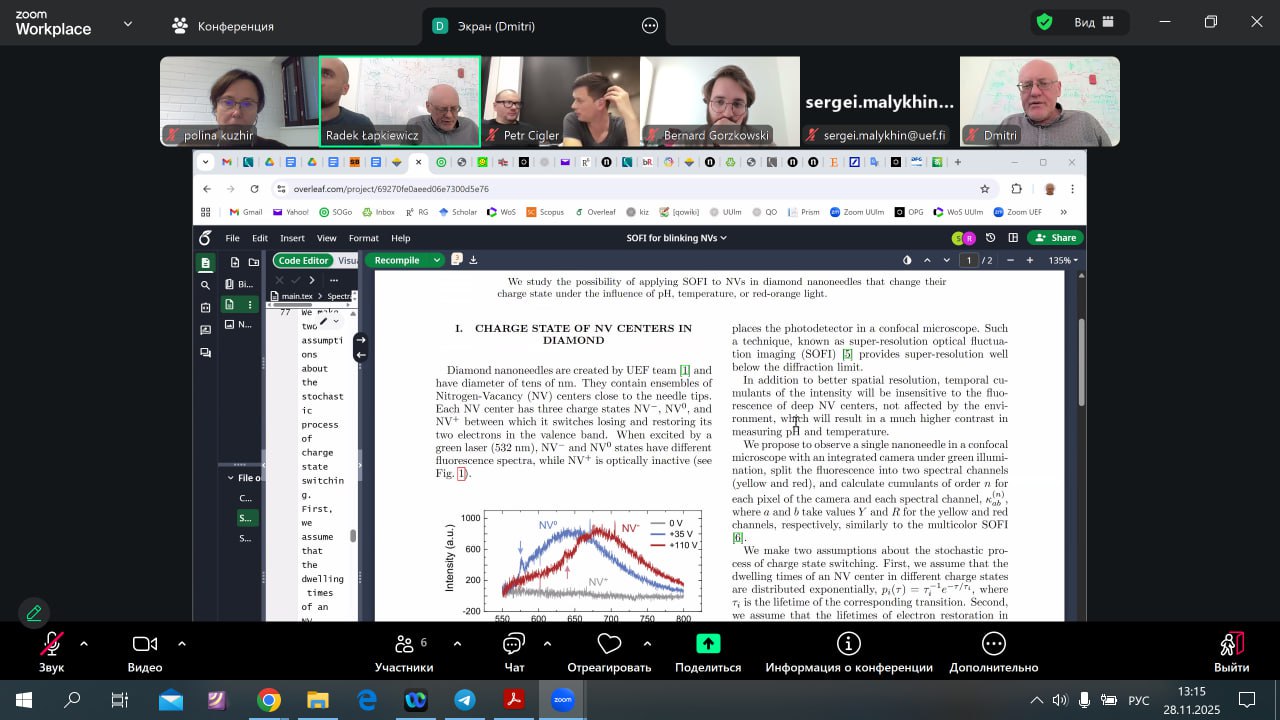Open the Конференция tab at top
This screenshot has height=720, width=1280.
pyautogui.click(x=223, y=26)
